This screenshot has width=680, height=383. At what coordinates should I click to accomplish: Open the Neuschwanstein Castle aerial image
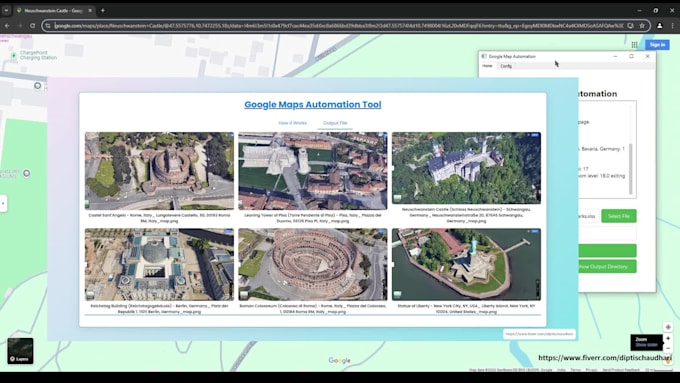pyautogui.click(x=466, y=168)
